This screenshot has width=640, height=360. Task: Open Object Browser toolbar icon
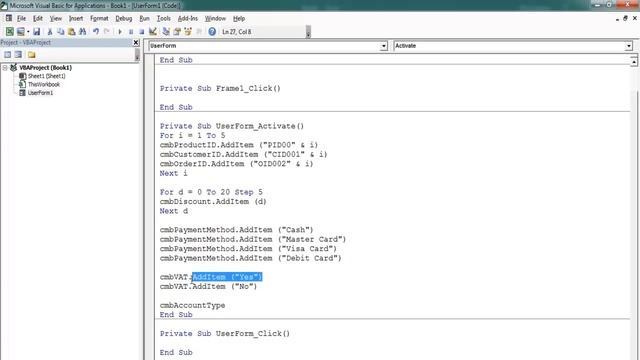click(x=188, y=31)
